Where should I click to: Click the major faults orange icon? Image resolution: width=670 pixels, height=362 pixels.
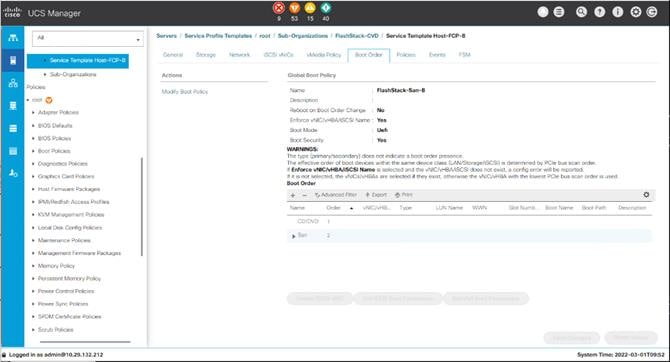[294, 8]
